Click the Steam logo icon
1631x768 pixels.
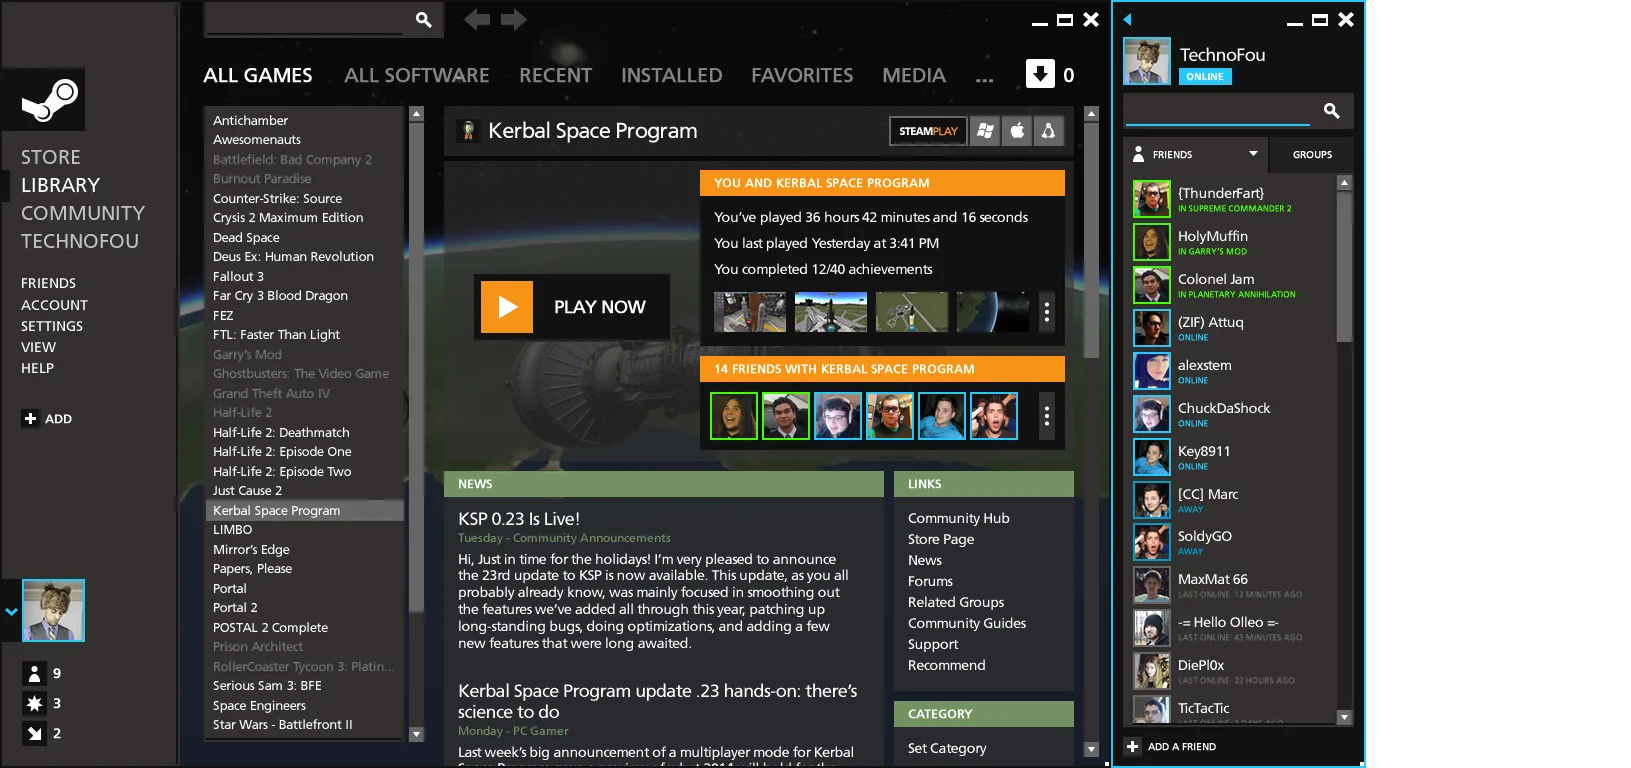[50, 100]
